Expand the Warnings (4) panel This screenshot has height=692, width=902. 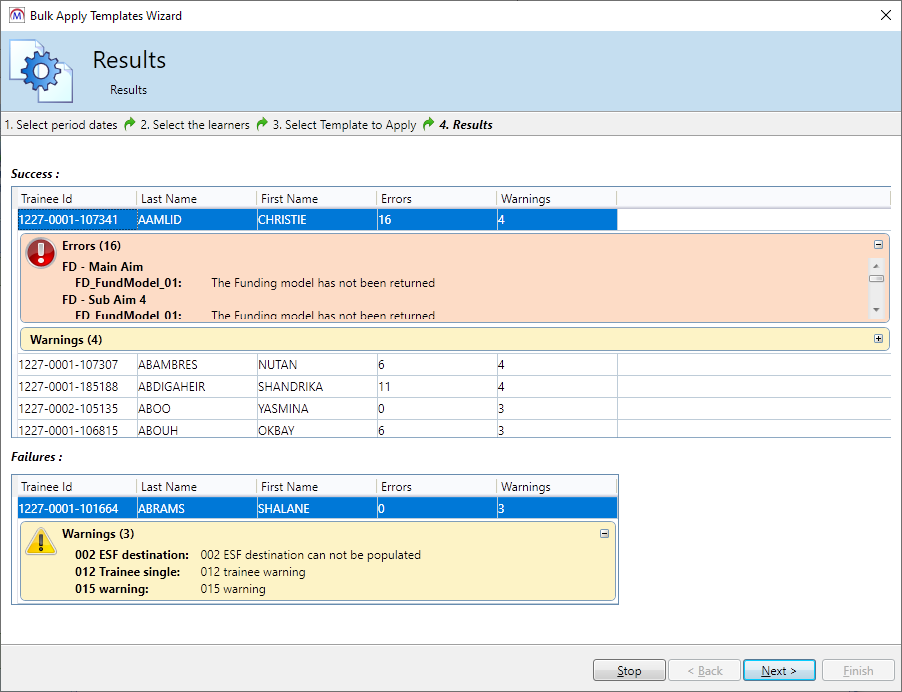pos(878,339)
